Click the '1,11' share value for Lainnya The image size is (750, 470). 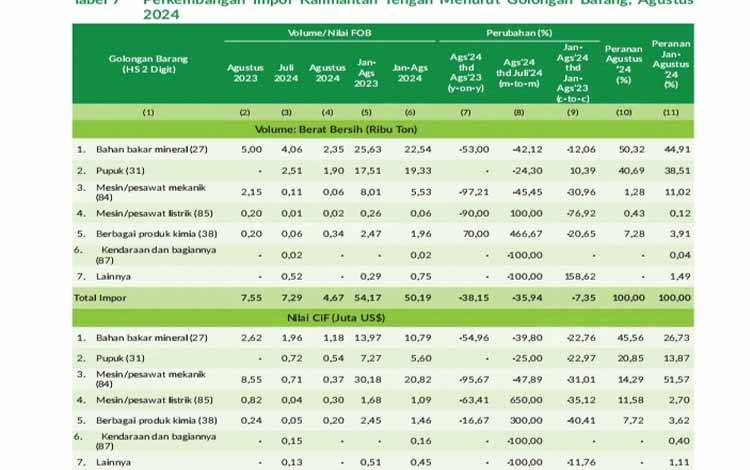point(679,462)
